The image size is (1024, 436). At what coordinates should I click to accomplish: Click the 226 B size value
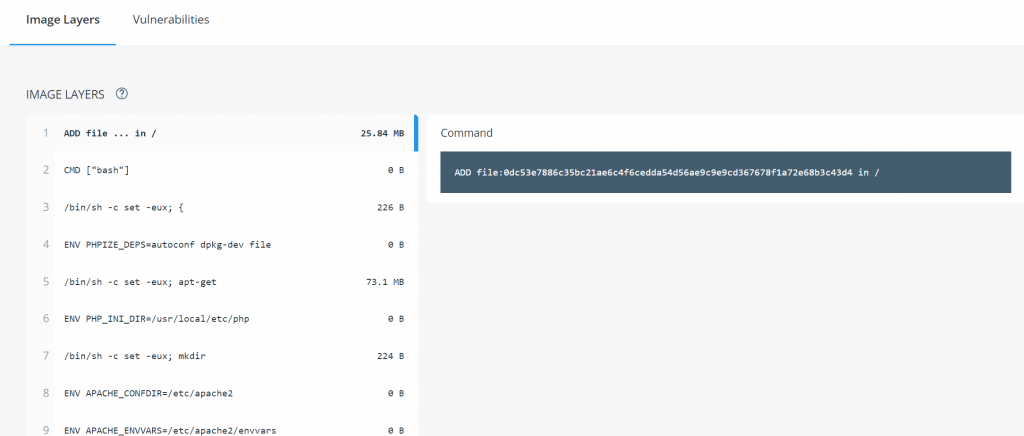pyautogui.click(x=391, y=208)
